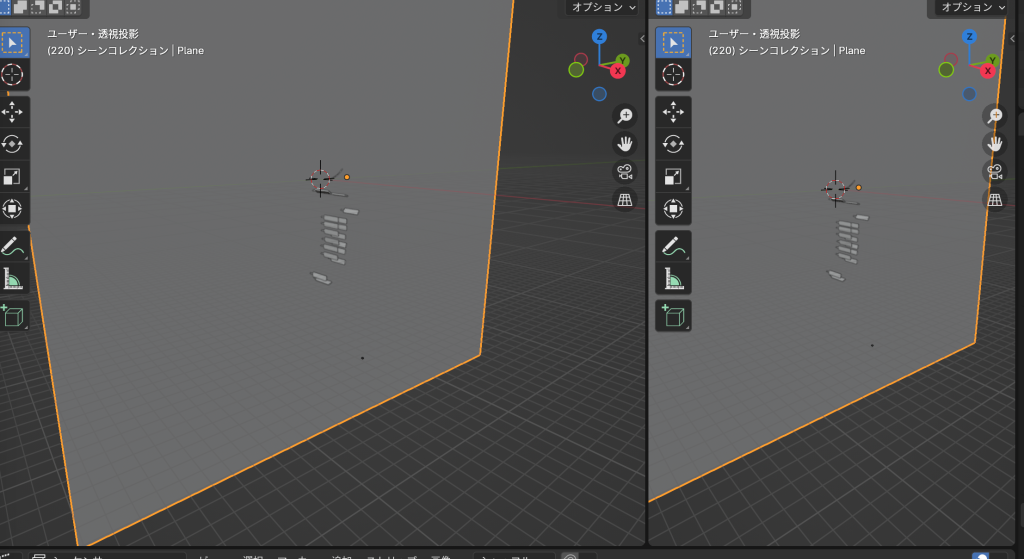Choose the Move tool in left viewport
Image resolution: width=1024 pixels, height=559 pixels.
pyautogui.click(x=12, y=112)
